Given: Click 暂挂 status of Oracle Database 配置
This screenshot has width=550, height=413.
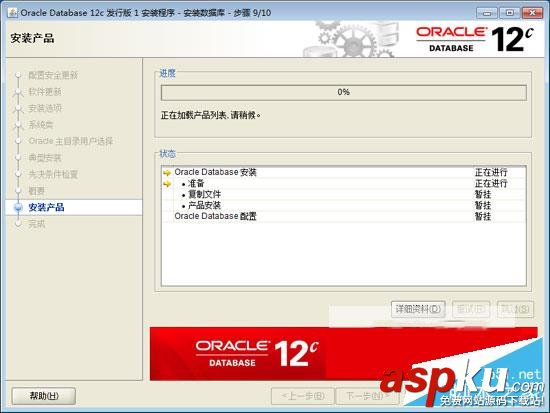Looking at the screenshot, I should (x=483, y=216).
